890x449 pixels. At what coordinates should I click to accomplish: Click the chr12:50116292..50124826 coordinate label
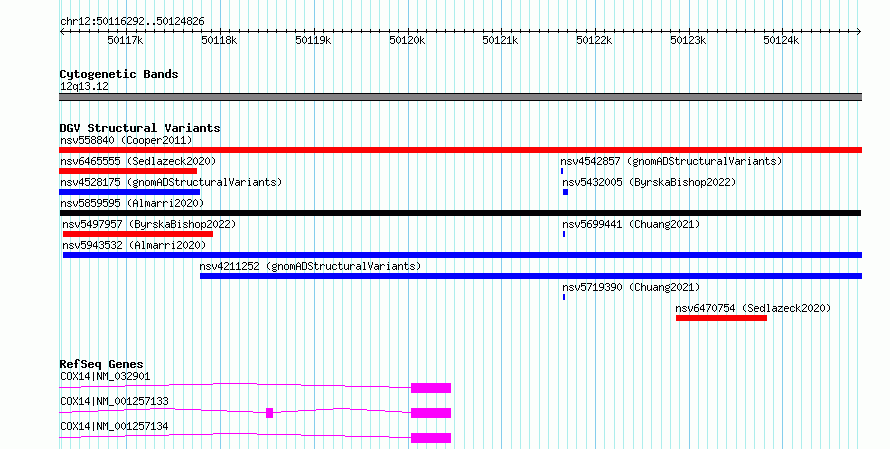tap(132, 22)
